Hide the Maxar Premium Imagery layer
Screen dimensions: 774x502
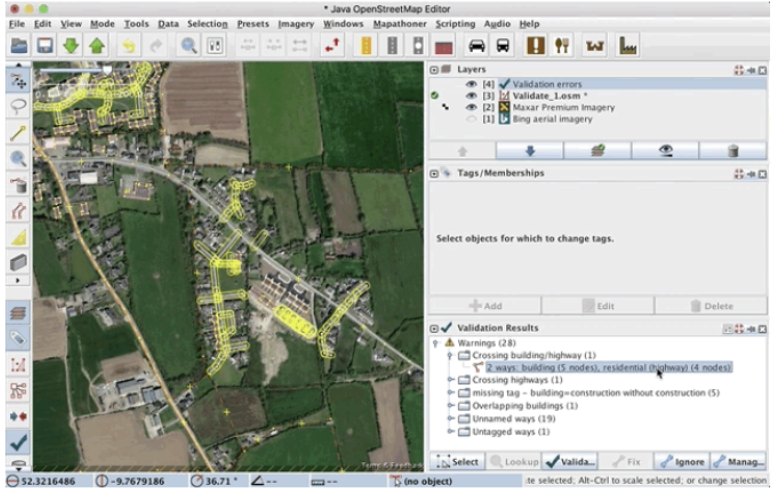[471, 107]
